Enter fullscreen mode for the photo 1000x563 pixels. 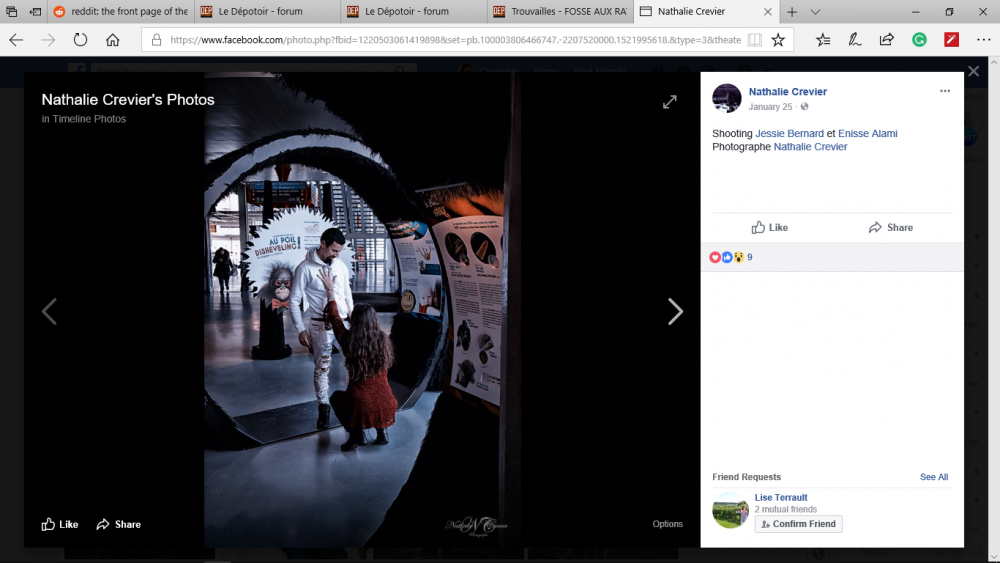(670, 102)
